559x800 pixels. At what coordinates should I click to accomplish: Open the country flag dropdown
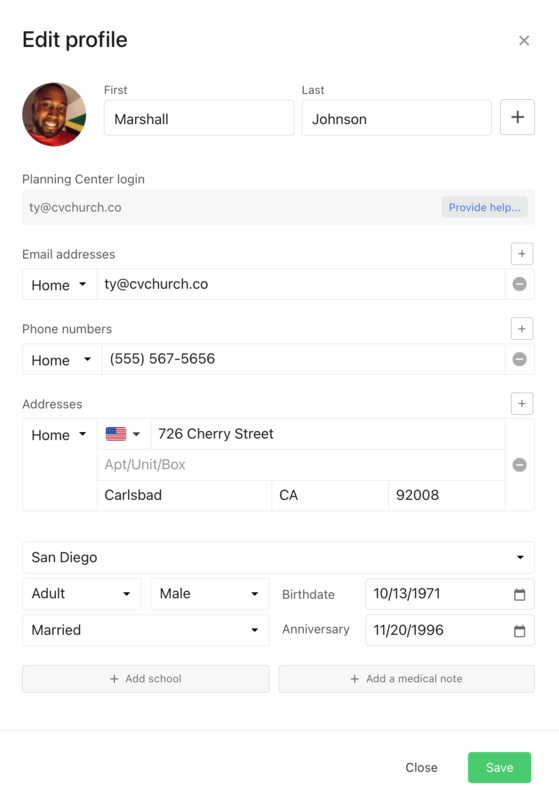point(124,434)
